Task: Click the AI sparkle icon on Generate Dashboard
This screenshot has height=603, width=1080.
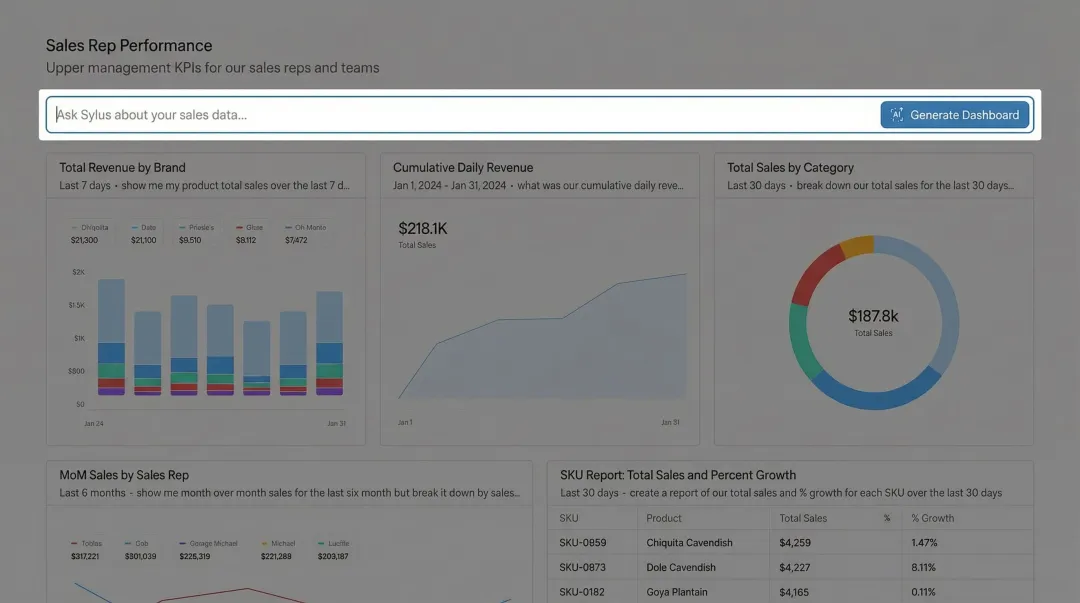Action: [897, 114]
